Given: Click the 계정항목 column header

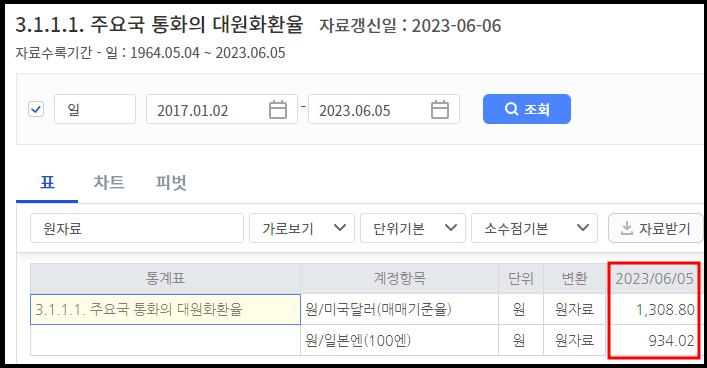Looking at the screenshot, I should click(399, 279).
